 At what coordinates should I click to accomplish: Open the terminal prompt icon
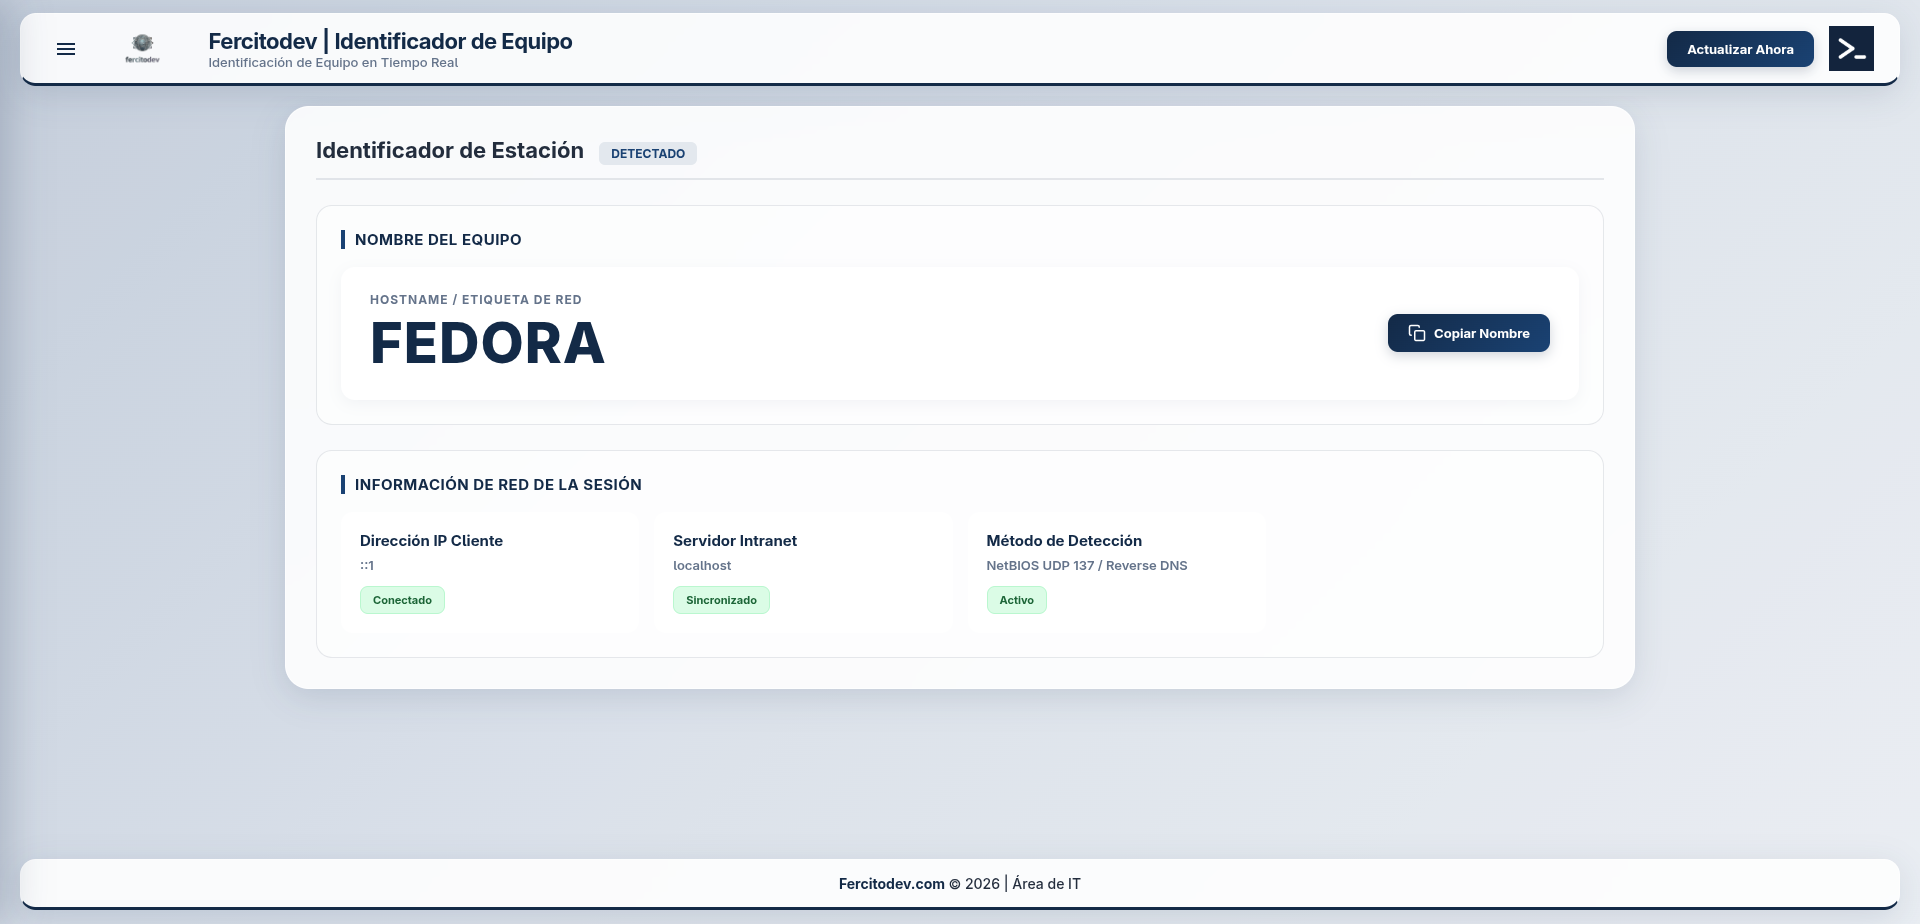pos(1851,49)
